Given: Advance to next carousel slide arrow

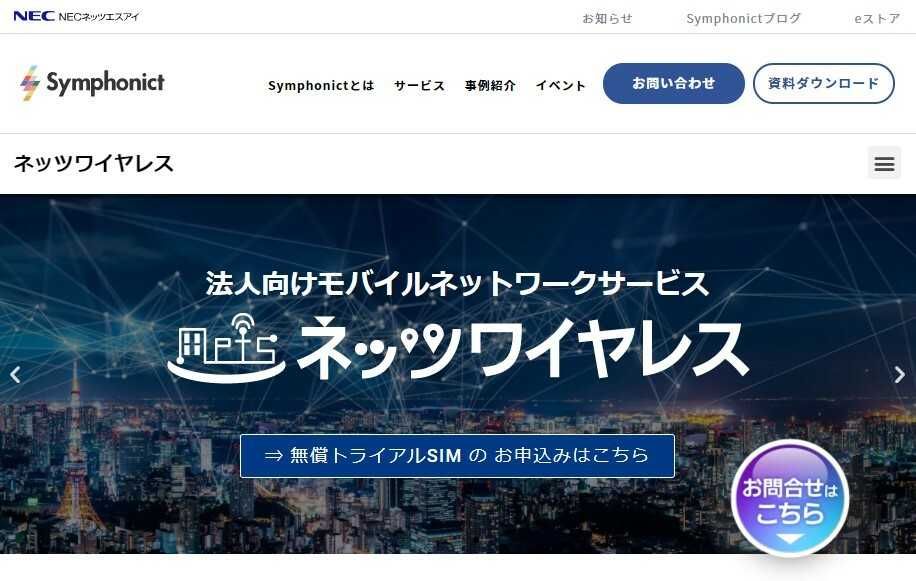Looking at the screenshot, I should pyautogui.click(x=900, y=375).
